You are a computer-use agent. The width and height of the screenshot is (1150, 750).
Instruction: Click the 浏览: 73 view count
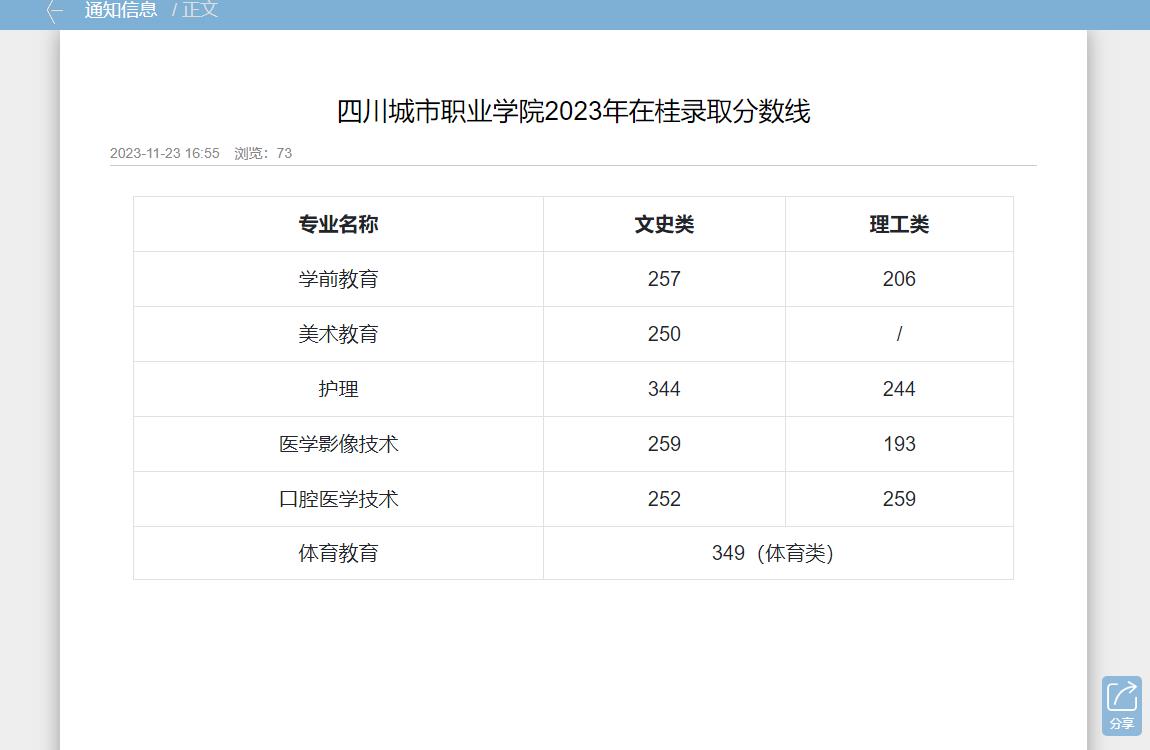263,153
